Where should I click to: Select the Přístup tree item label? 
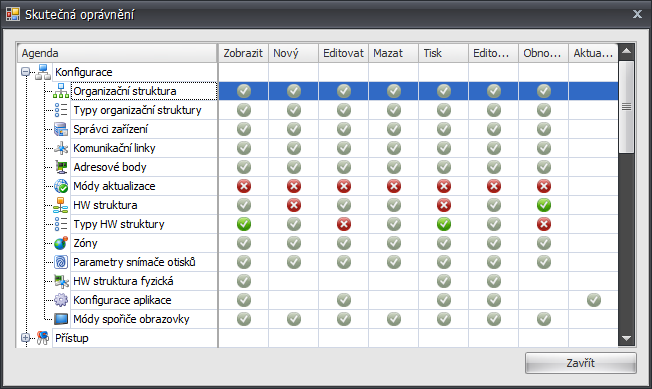point(72,338)
